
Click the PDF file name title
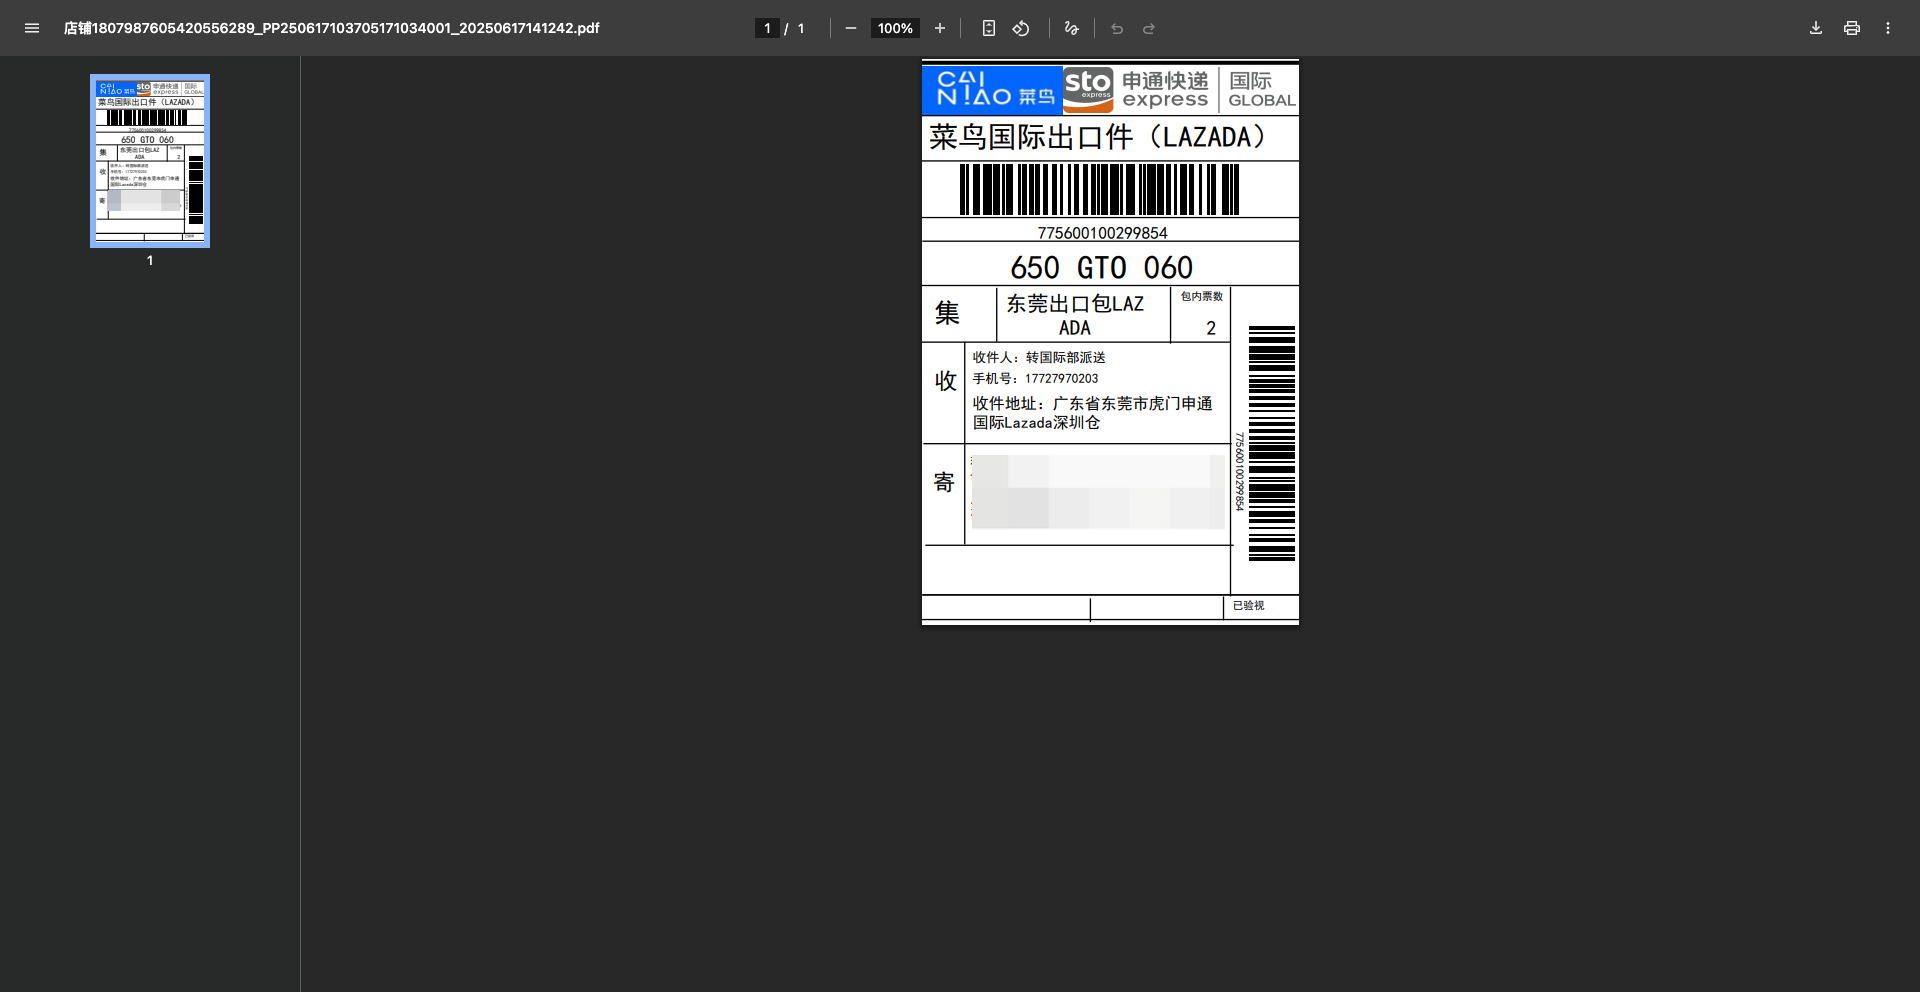[331, 28]
